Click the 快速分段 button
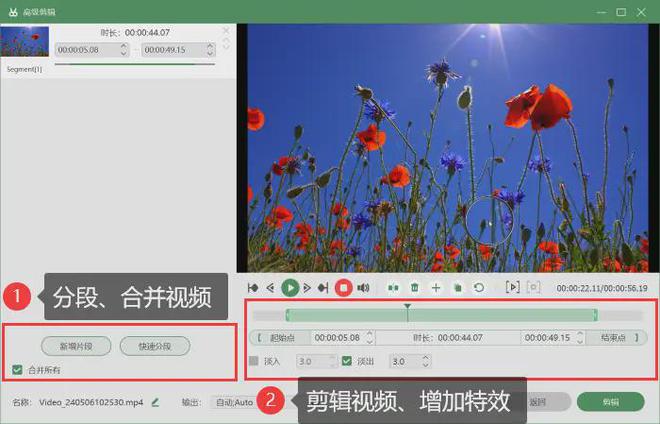Image resolution: width=660 pixels, height=424 pixels. 155,346
